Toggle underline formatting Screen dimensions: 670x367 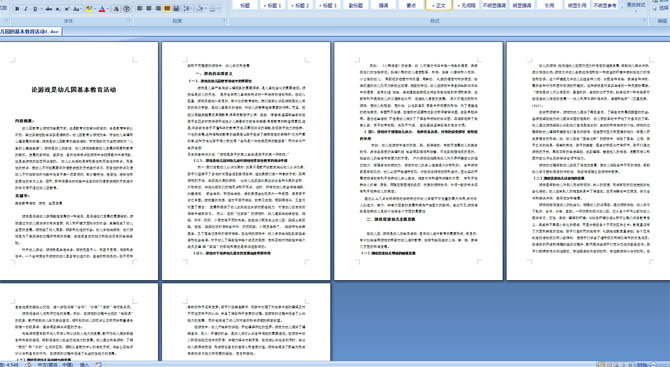[x=35, y=9]
